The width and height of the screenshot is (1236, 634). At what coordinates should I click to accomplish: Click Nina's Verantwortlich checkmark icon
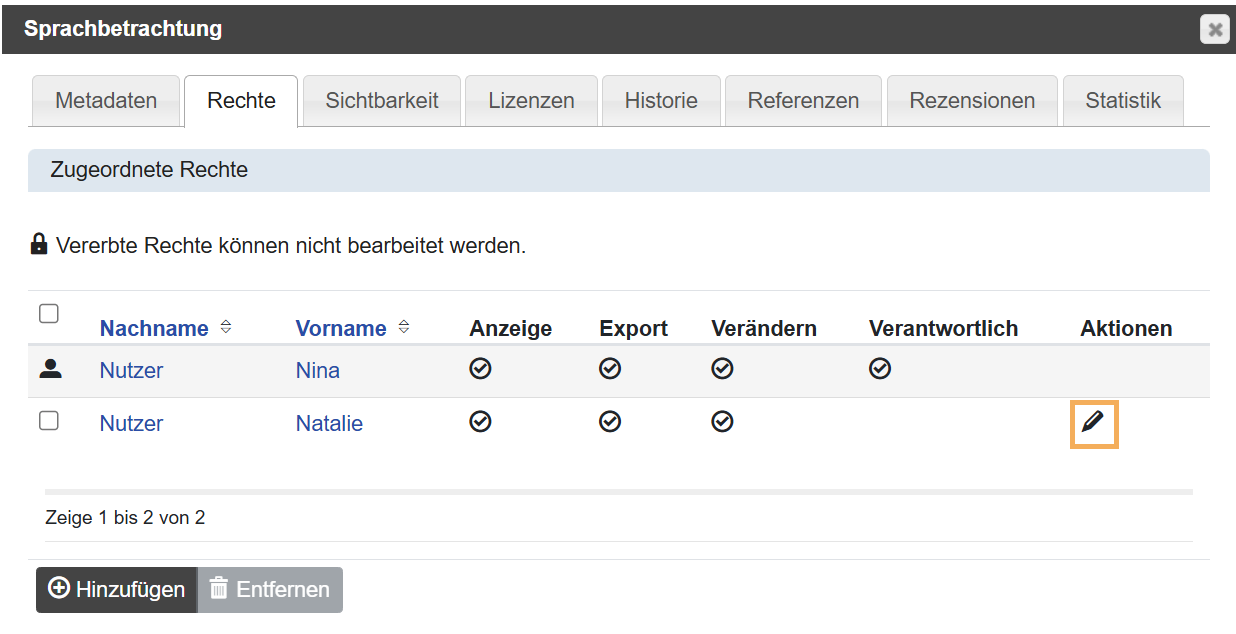(x=879, y=369)
